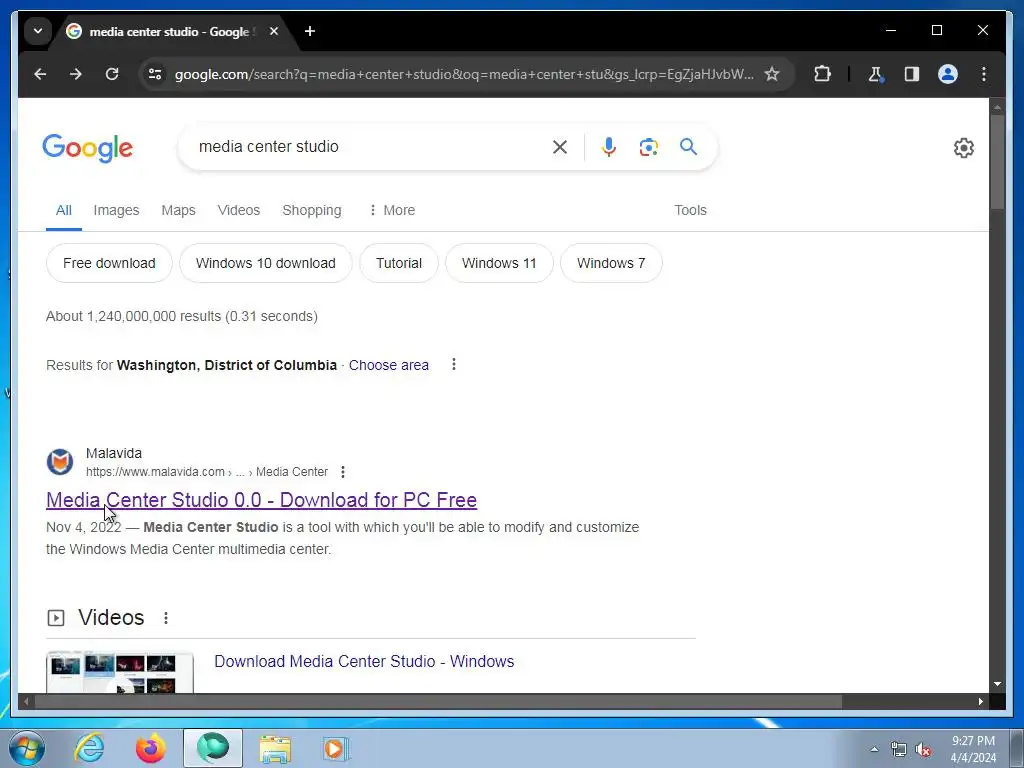This screenshot has width=1024, height=768.
Task: Open the Chrome three-dot menu
Action: click(984, 74)
